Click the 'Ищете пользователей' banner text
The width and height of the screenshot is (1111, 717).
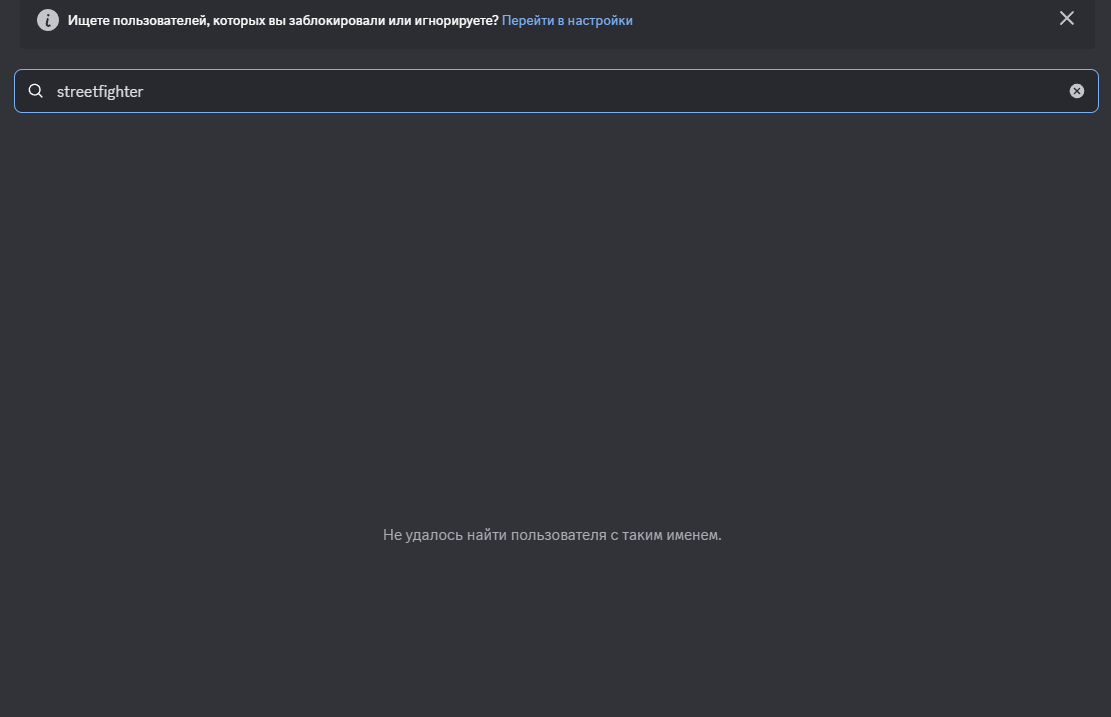pos(283,20)
